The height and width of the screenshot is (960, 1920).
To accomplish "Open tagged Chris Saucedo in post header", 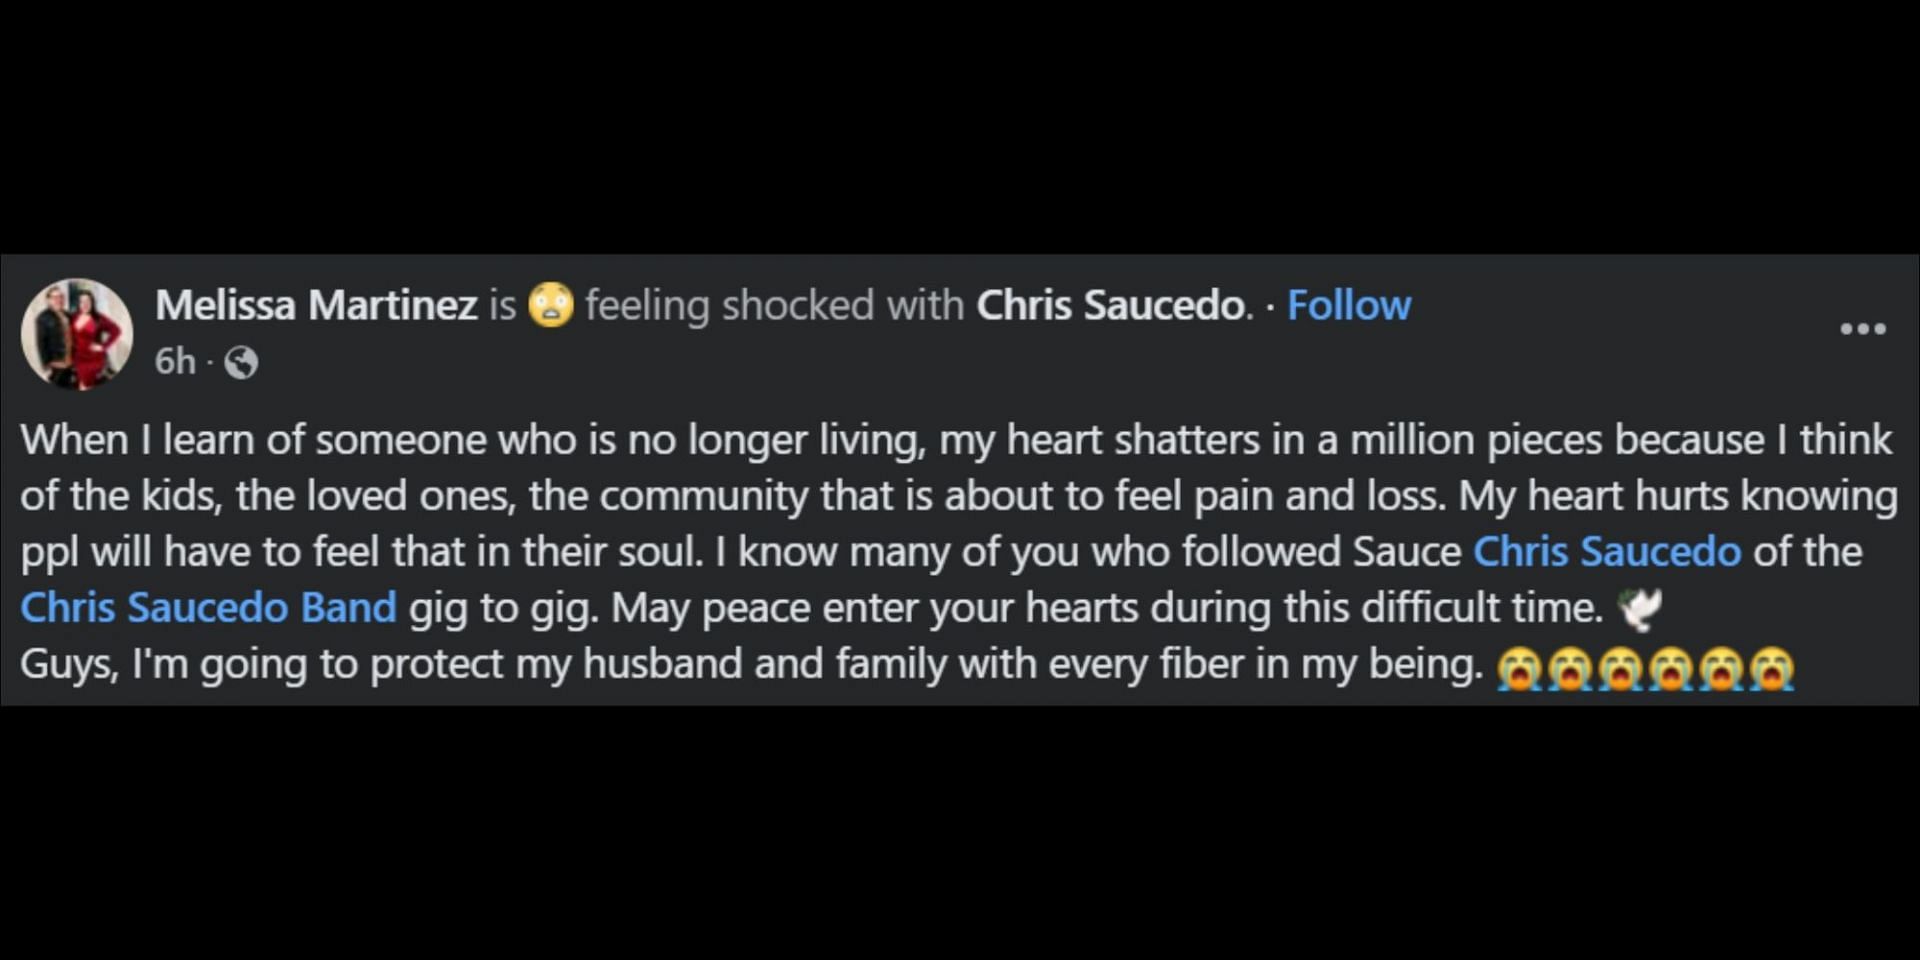I will point(1110,305).
